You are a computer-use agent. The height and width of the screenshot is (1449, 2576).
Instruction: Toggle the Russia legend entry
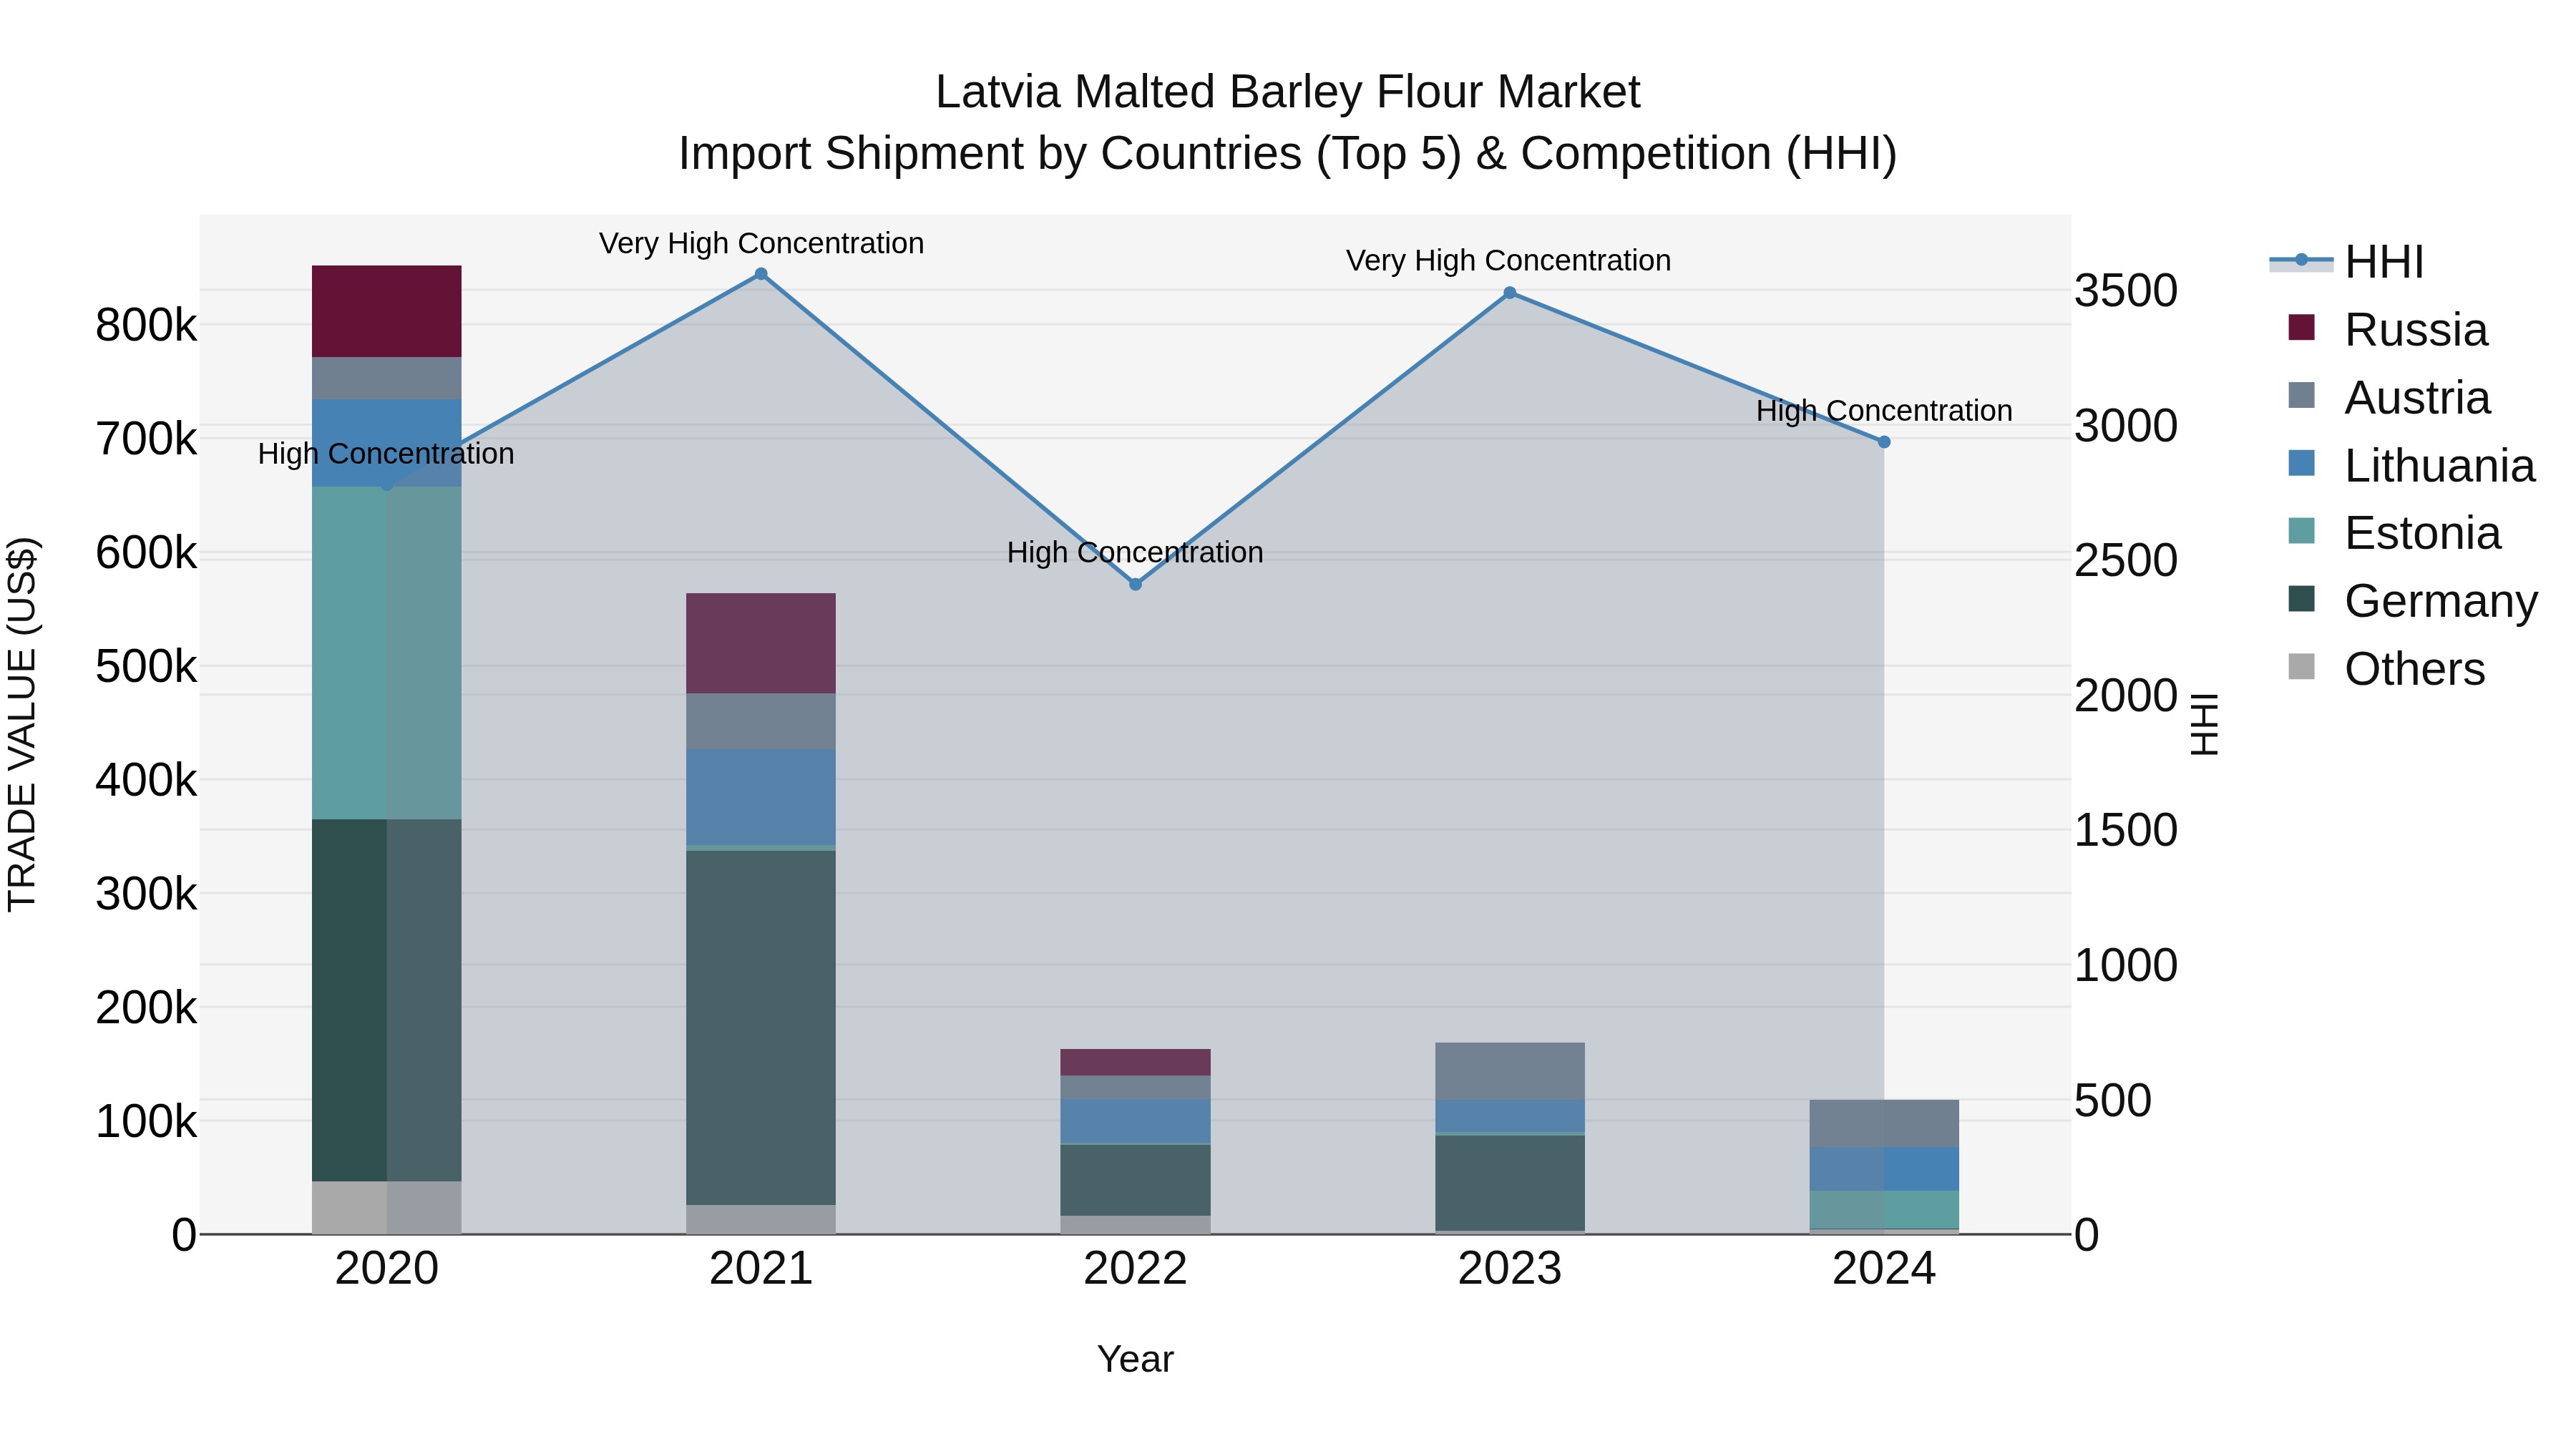[2388, 330]
